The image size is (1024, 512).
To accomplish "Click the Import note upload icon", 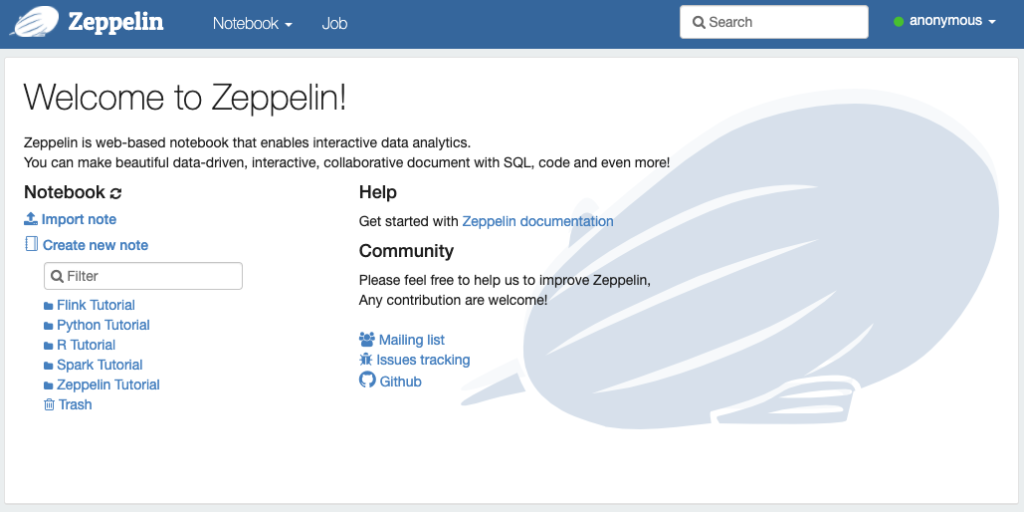I will tap(31, 219).
